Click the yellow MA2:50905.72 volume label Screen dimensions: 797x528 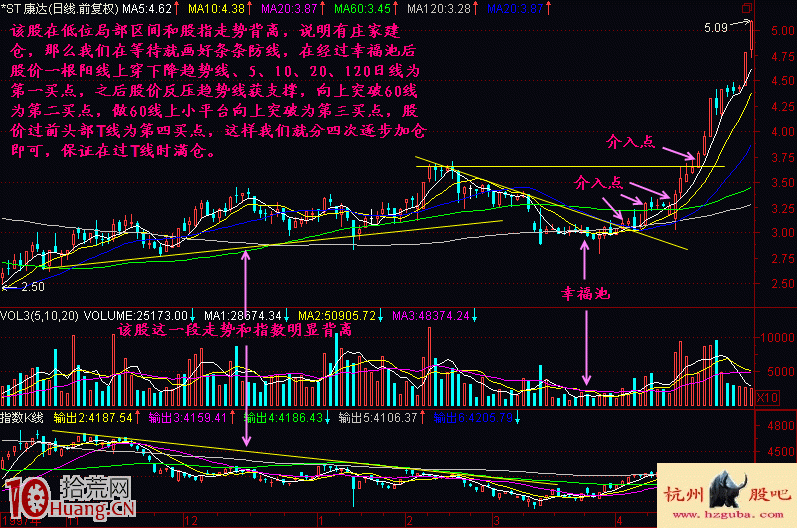coord(336,316)
